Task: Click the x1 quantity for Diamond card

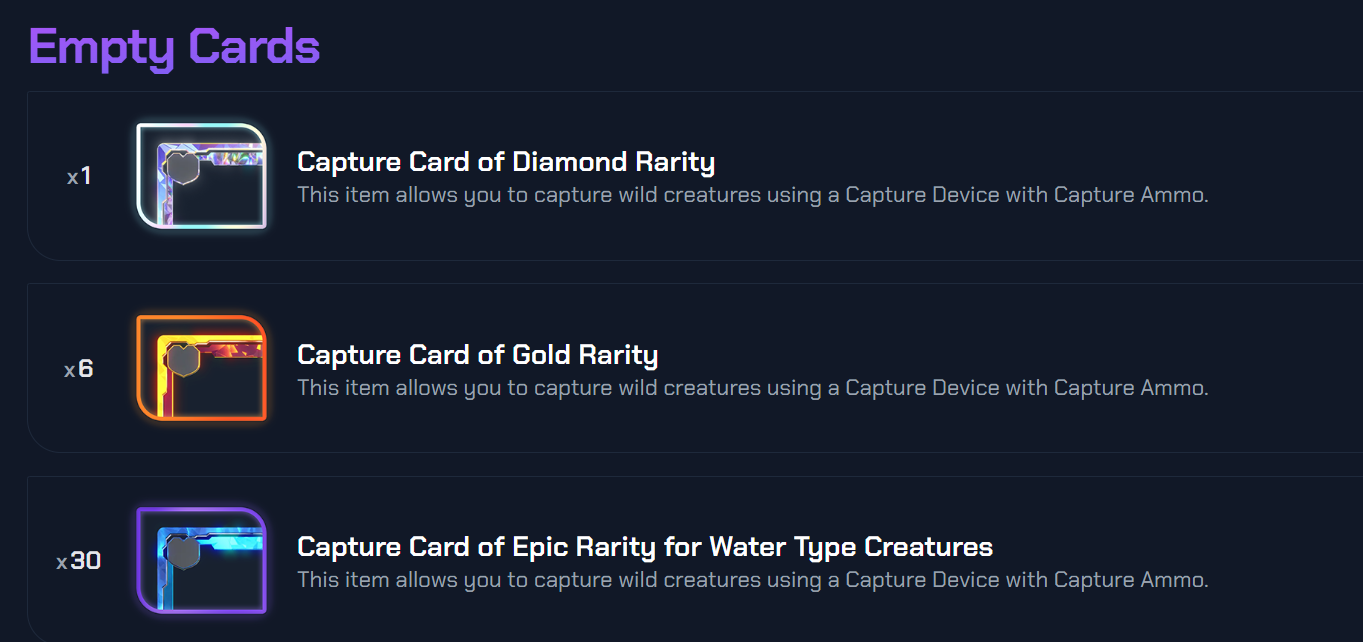Action: pyautogui.click(x=79, y=177)
